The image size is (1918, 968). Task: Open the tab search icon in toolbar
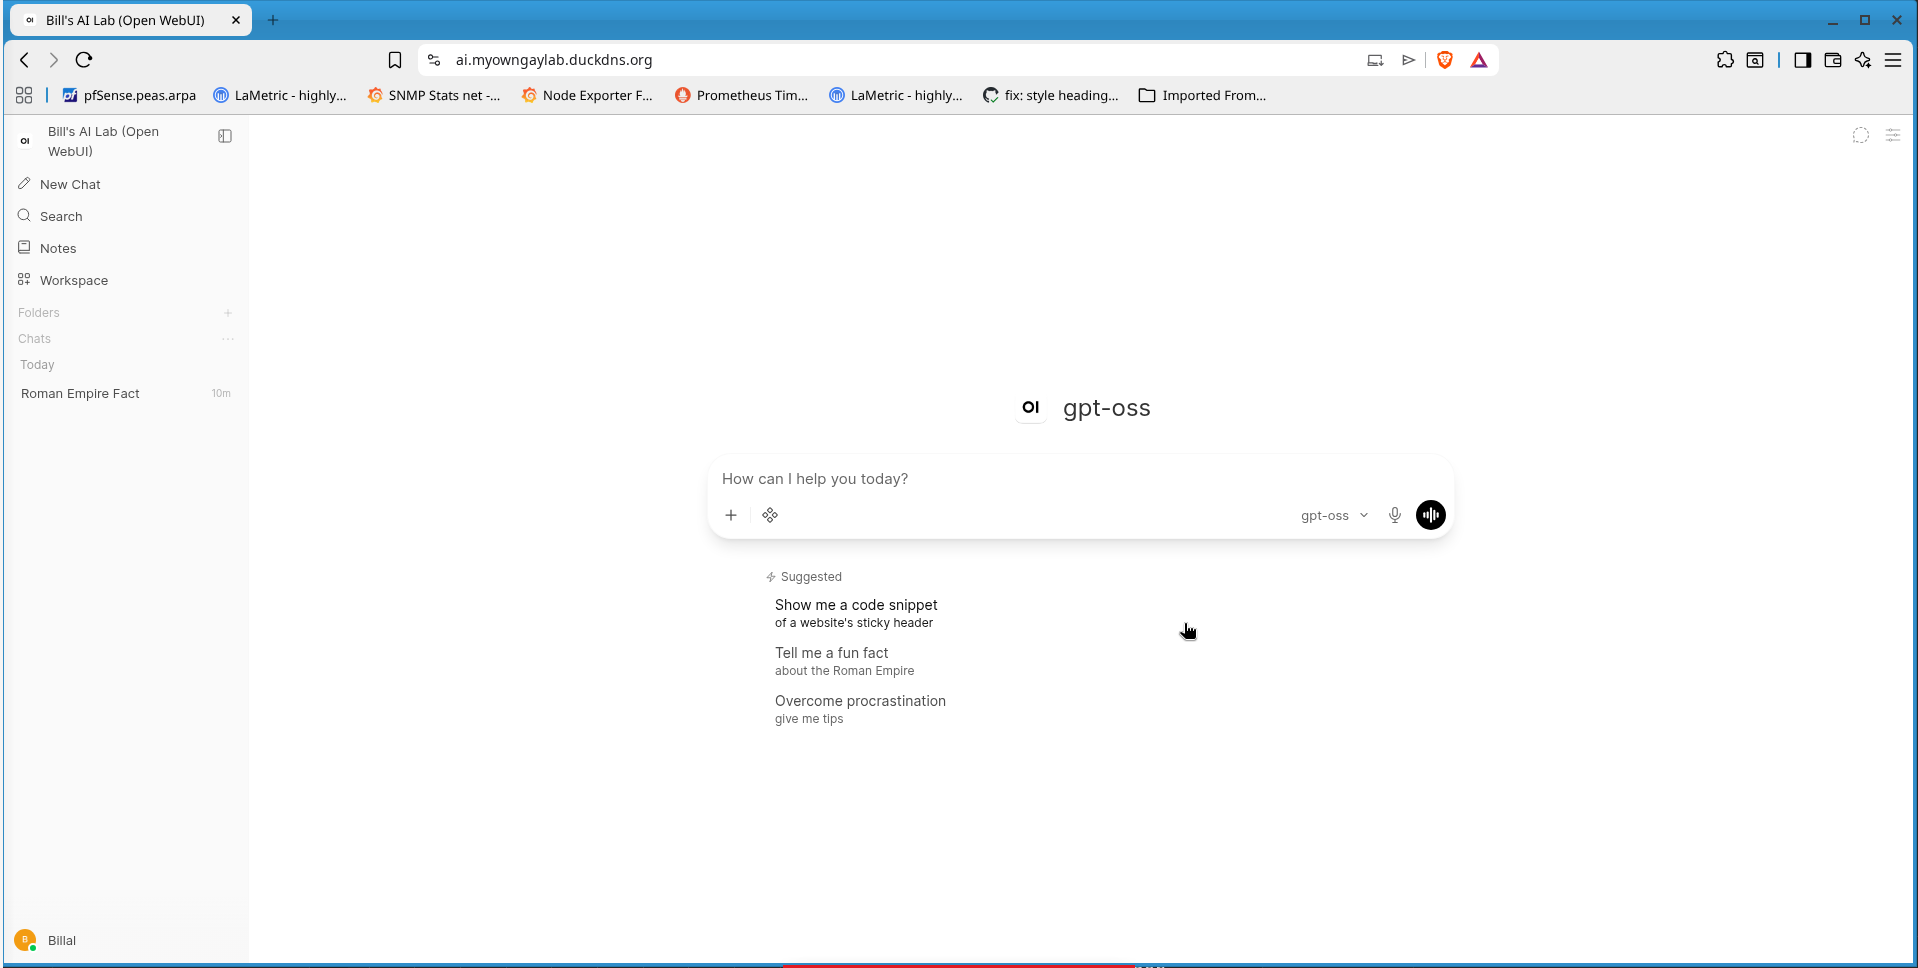(1755, 60)
